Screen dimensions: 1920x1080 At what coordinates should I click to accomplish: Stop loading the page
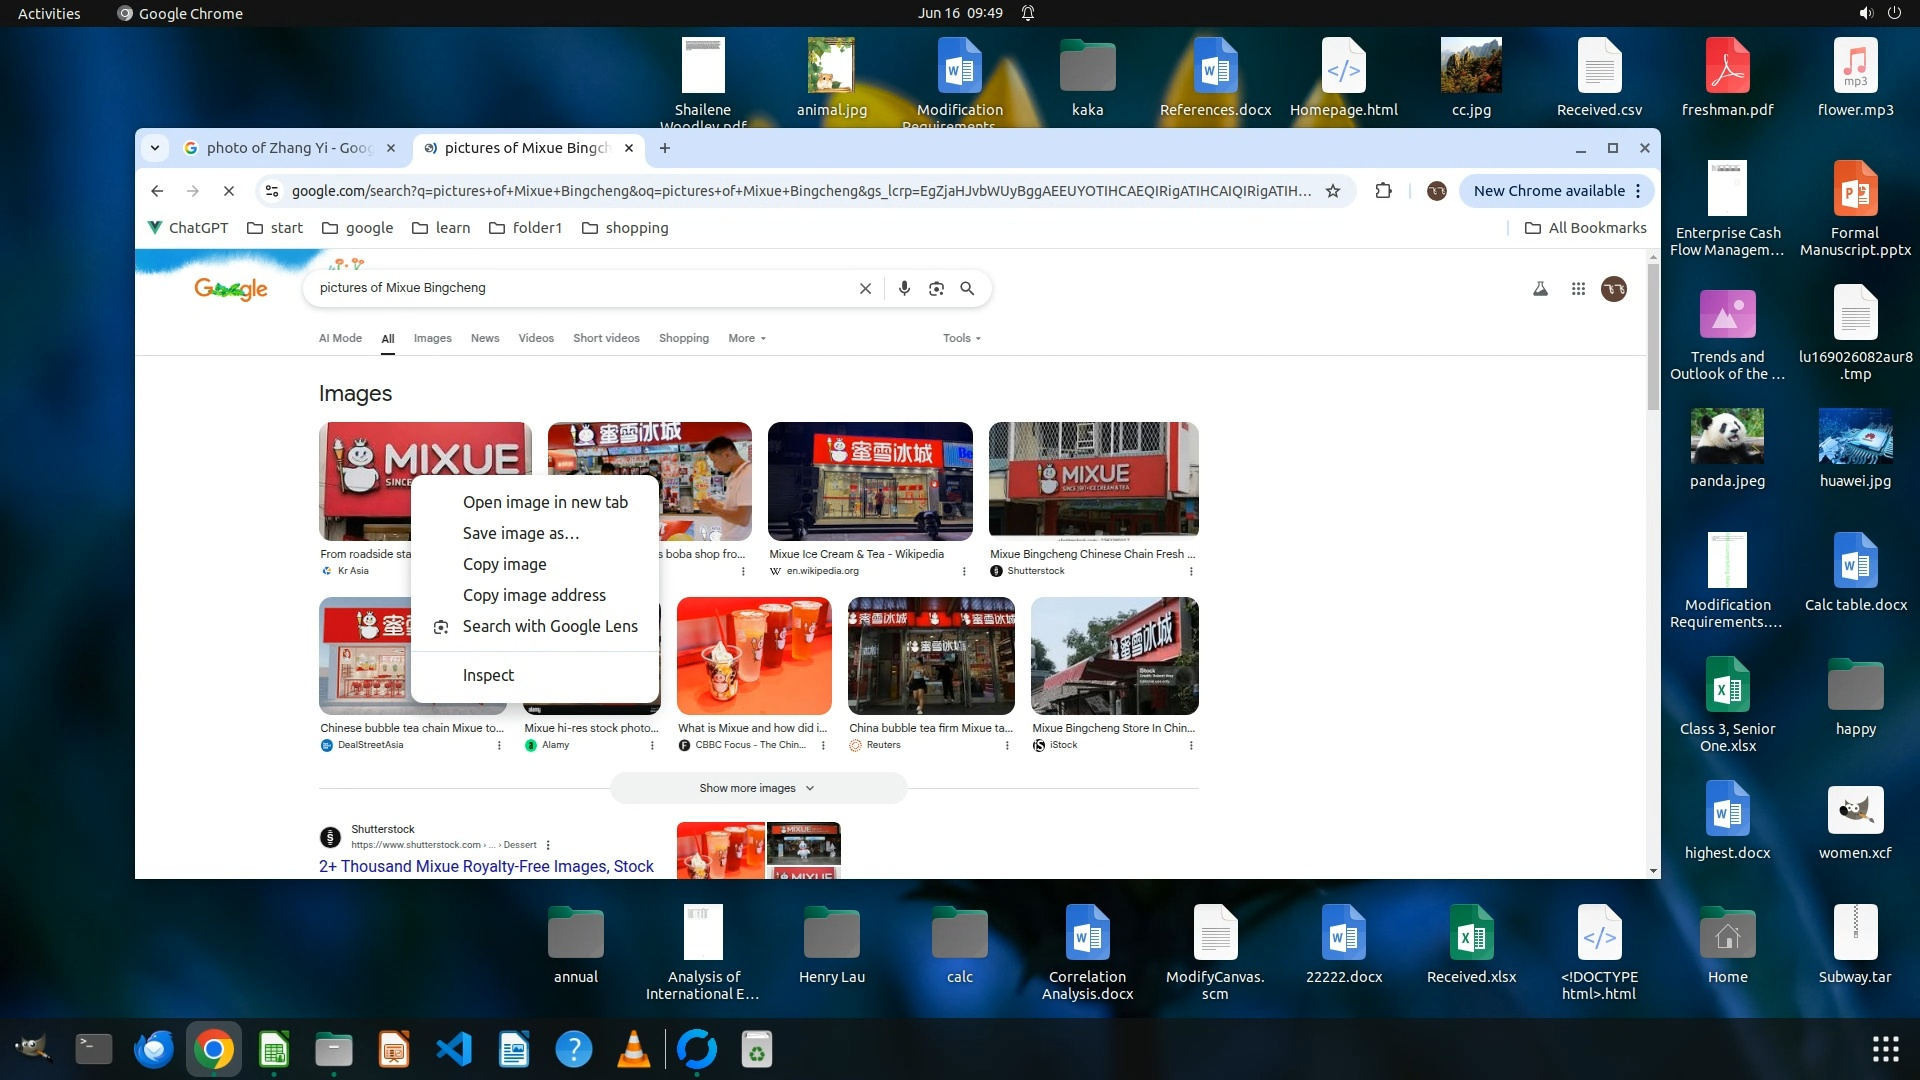[x=228, y=191]
